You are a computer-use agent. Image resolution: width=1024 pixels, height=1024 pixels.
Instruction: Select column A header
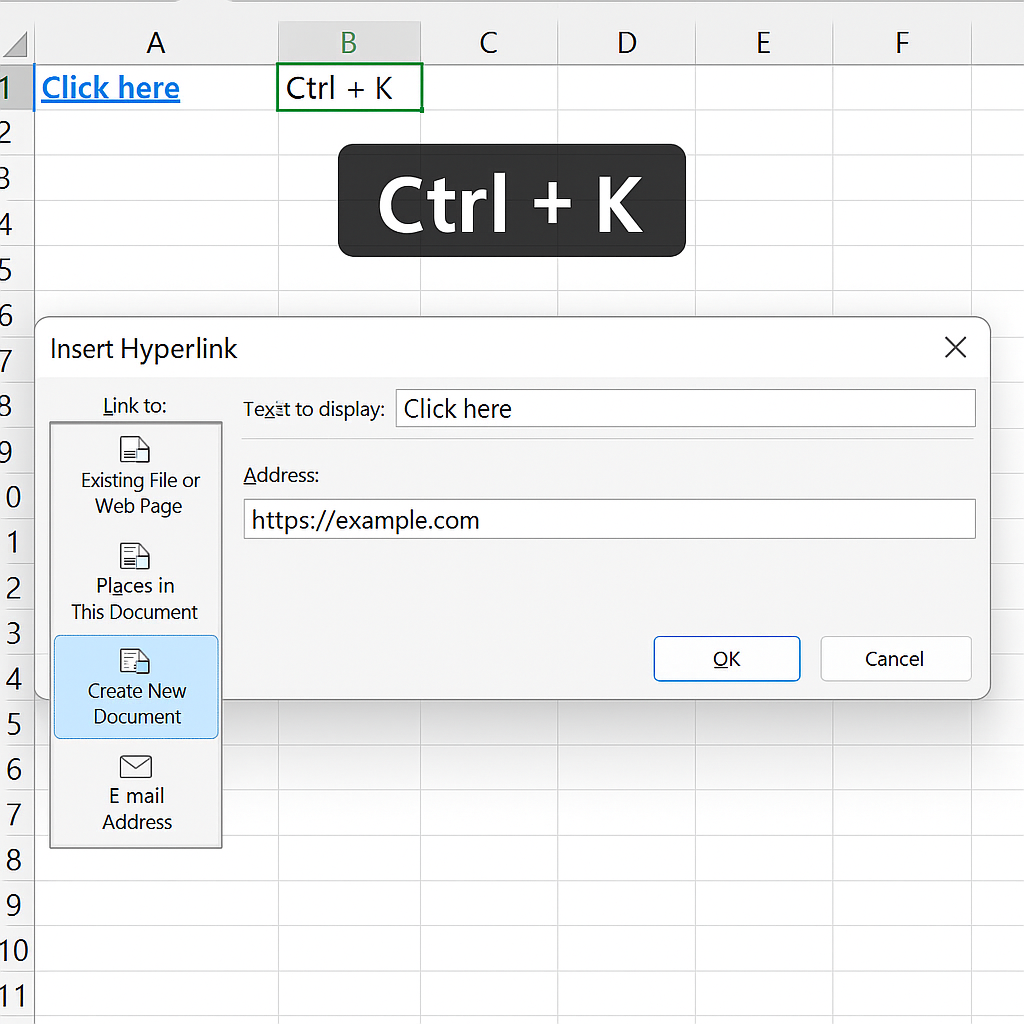[156, 43]
